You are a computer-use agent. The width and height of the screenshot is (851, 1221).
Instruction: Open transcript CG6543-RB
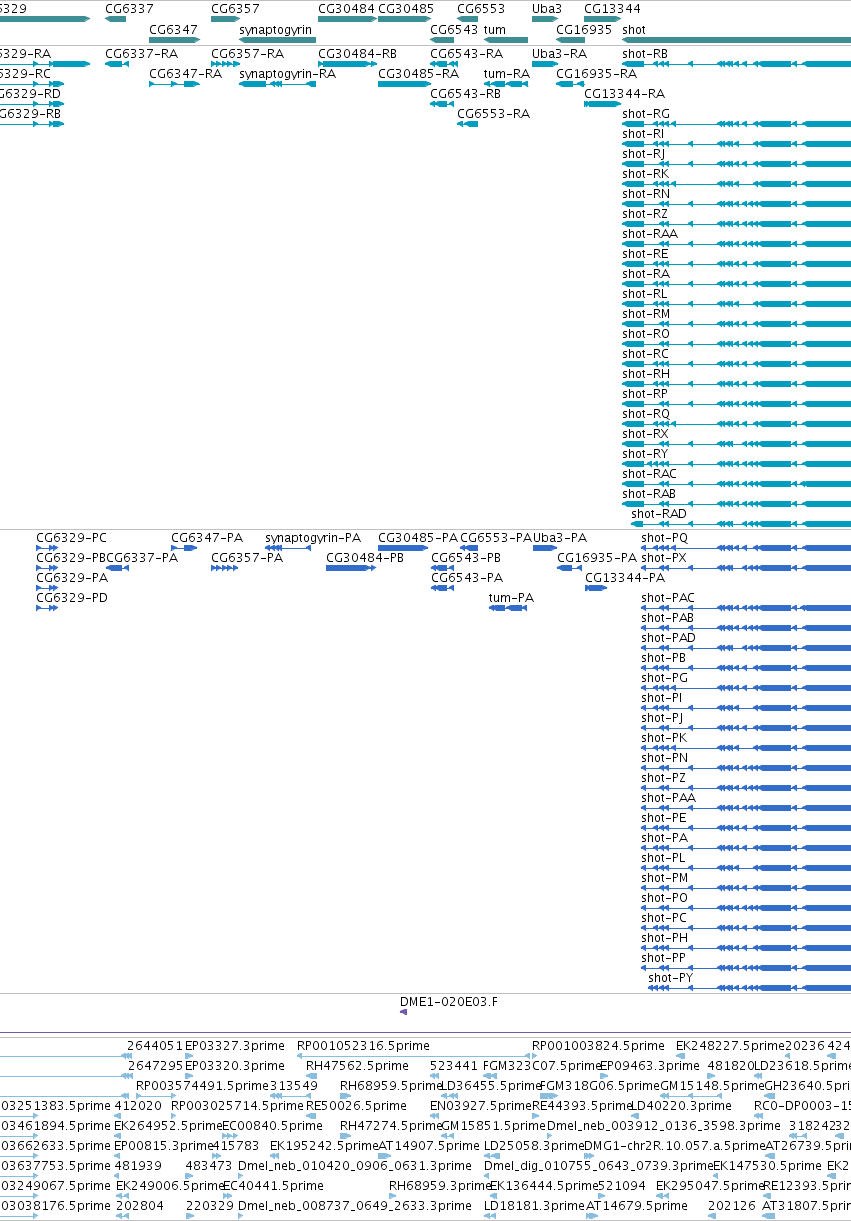click(466, 93)
